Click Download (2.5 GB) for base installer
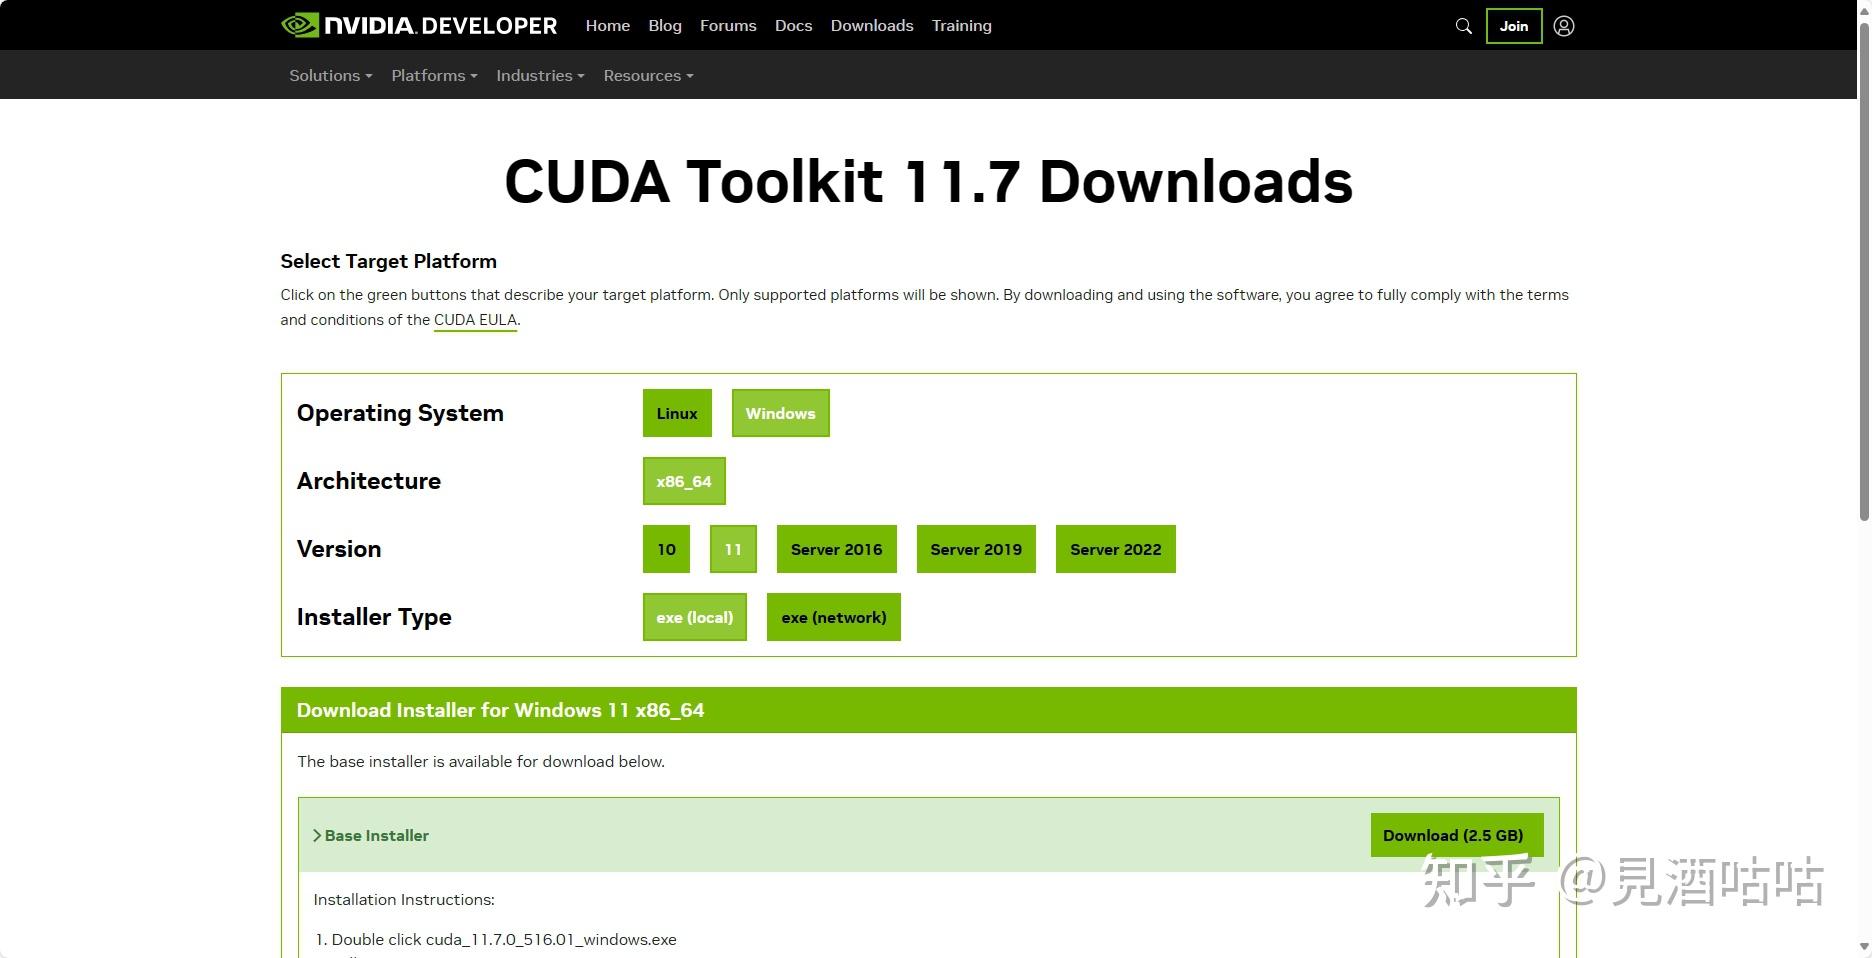 (1455, 835)
